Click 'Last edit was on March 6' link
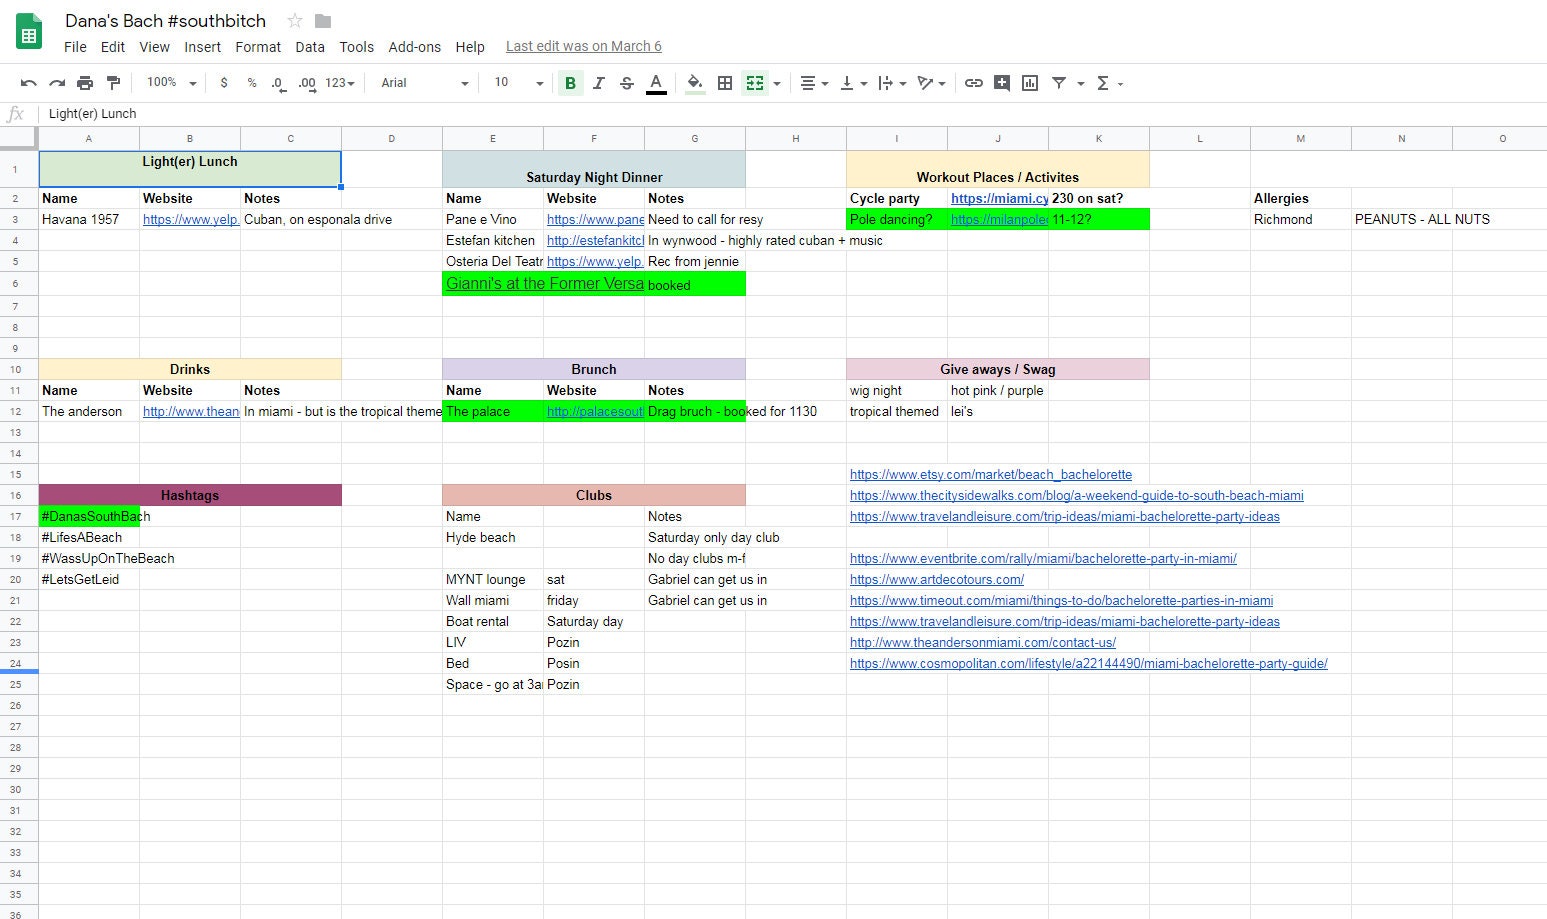Image resolution: width=1547 pixels, height=919 pixels. [584, 47]
